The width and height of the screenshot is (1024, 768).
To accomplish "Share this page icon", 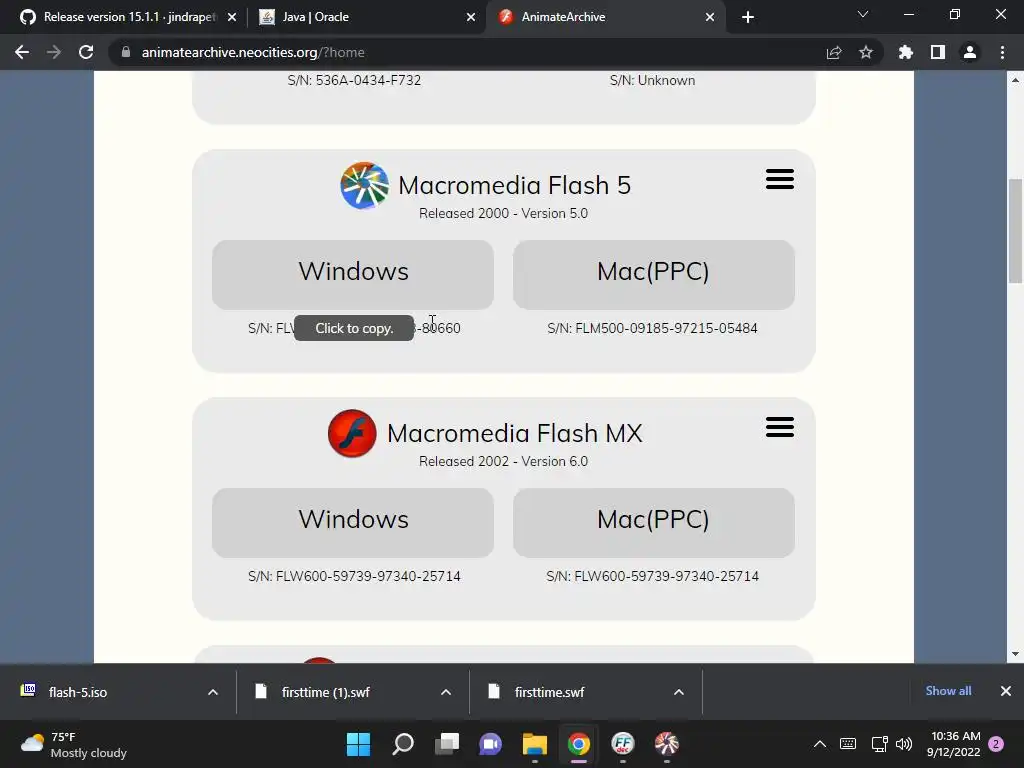I will pos(834,52).
